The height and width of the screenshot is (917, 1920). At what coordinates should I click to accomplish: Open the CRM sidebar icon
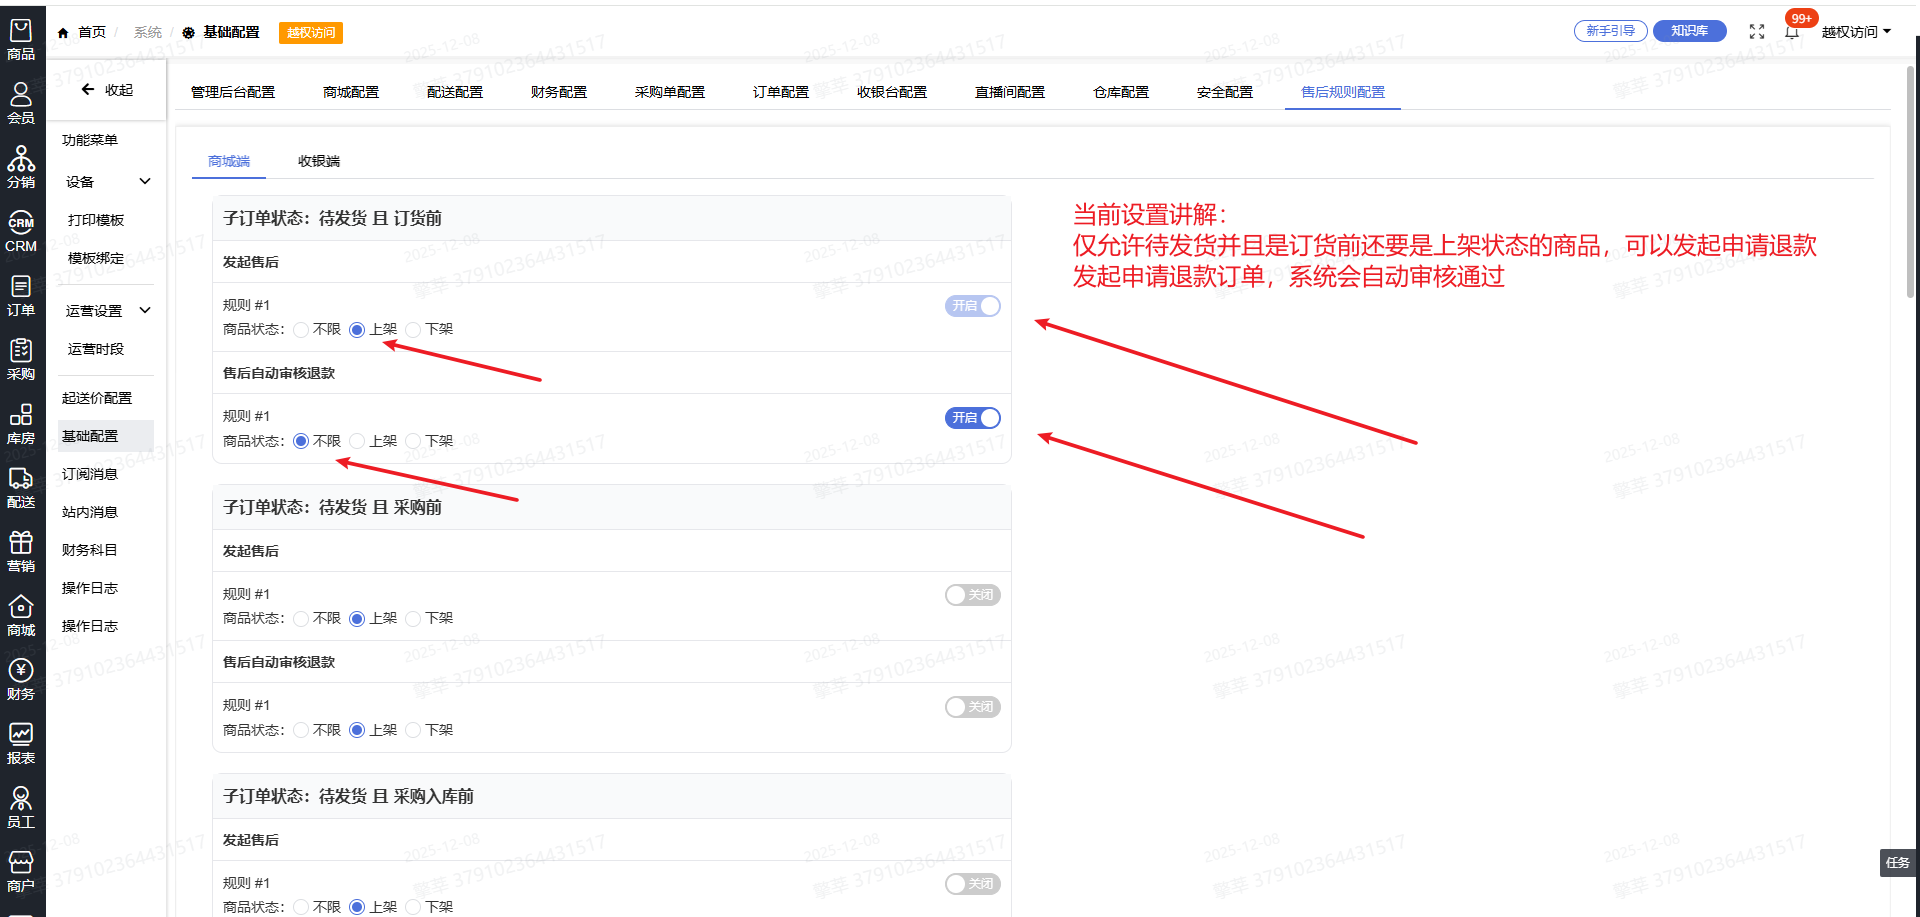[21, 232]
